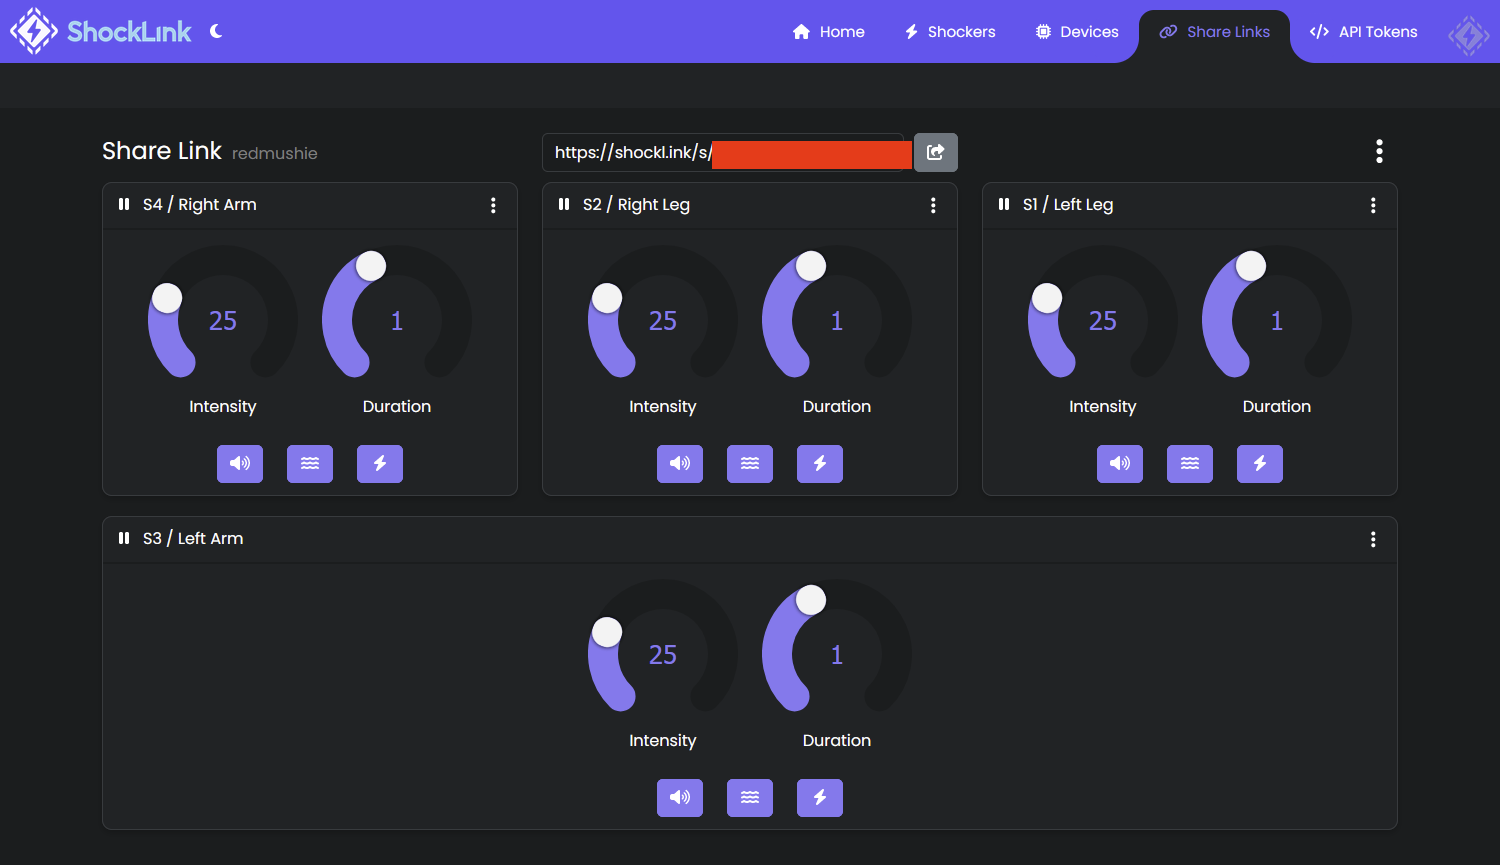
Task: Send a beep sound to S2 / Right Leg
Action: [x=680, y=463]
